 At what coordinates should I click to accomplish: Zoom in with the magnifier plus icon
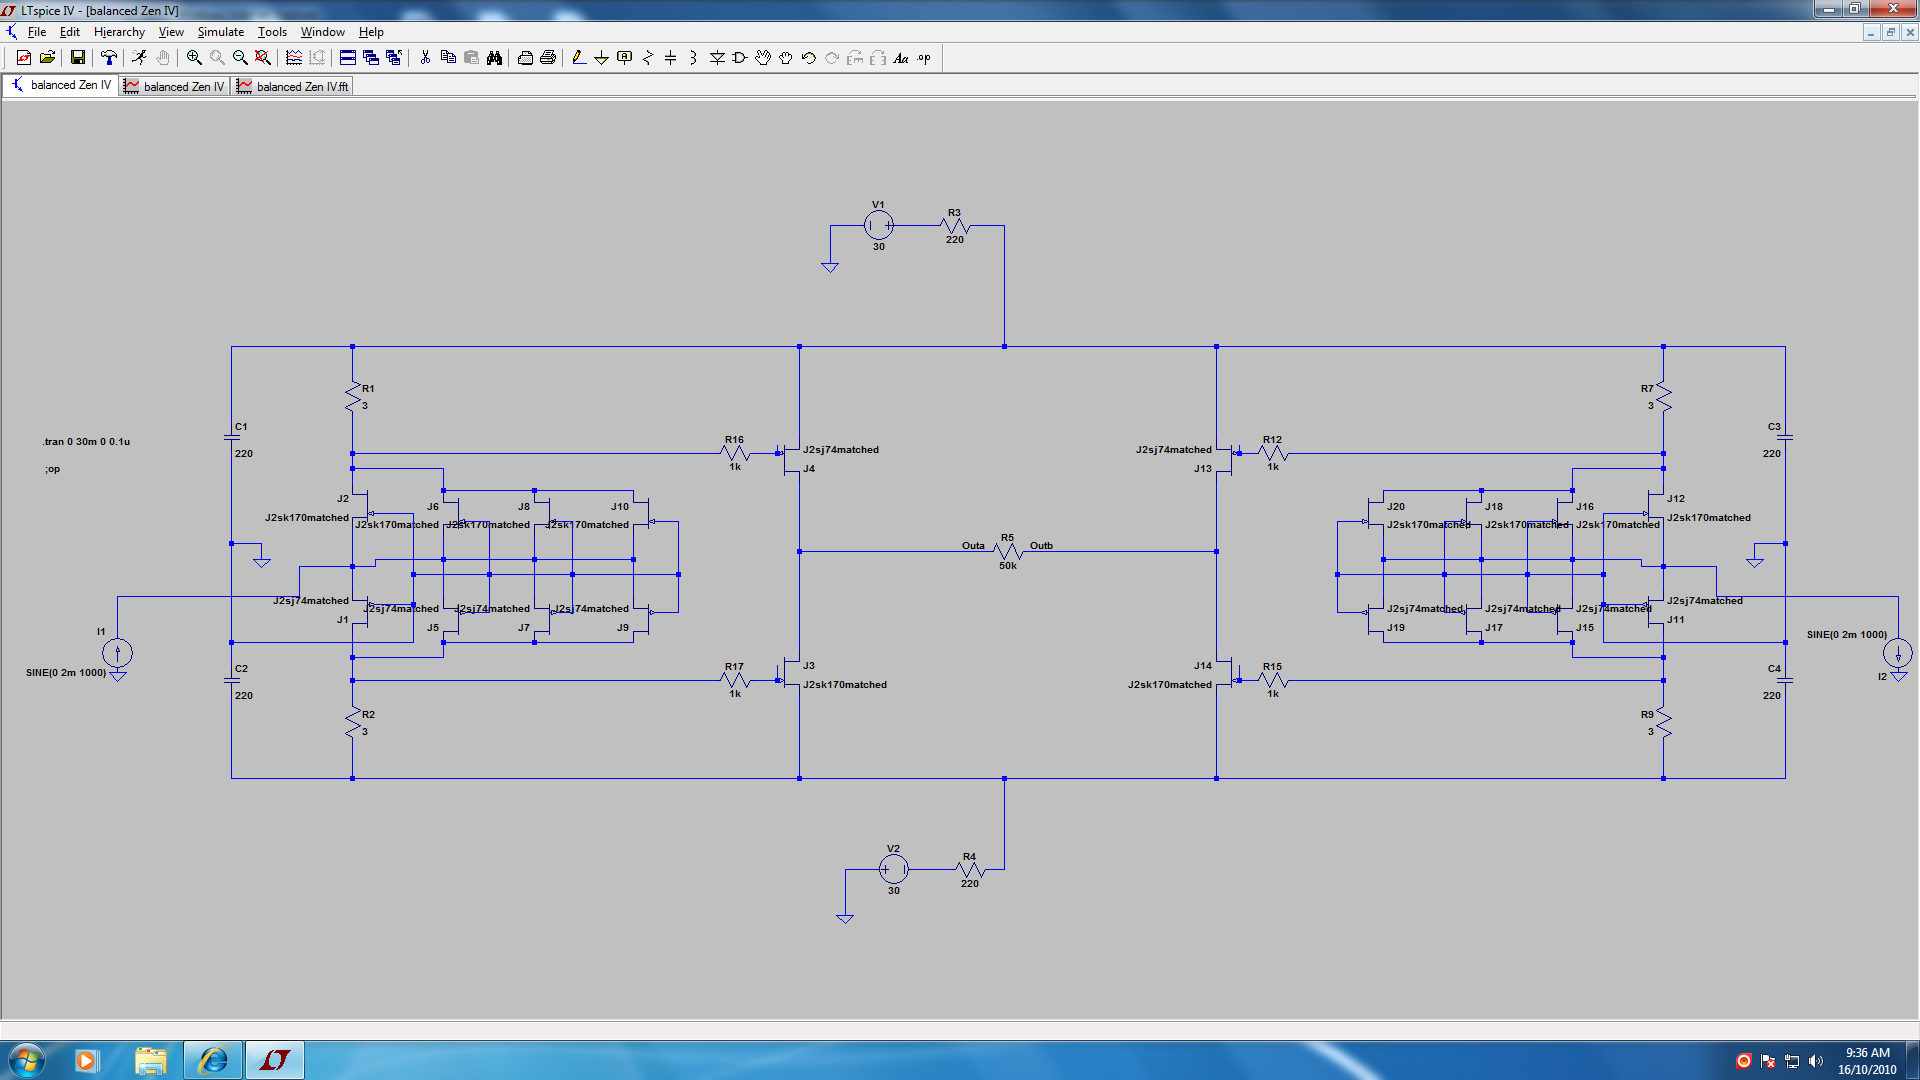point(194,58)
